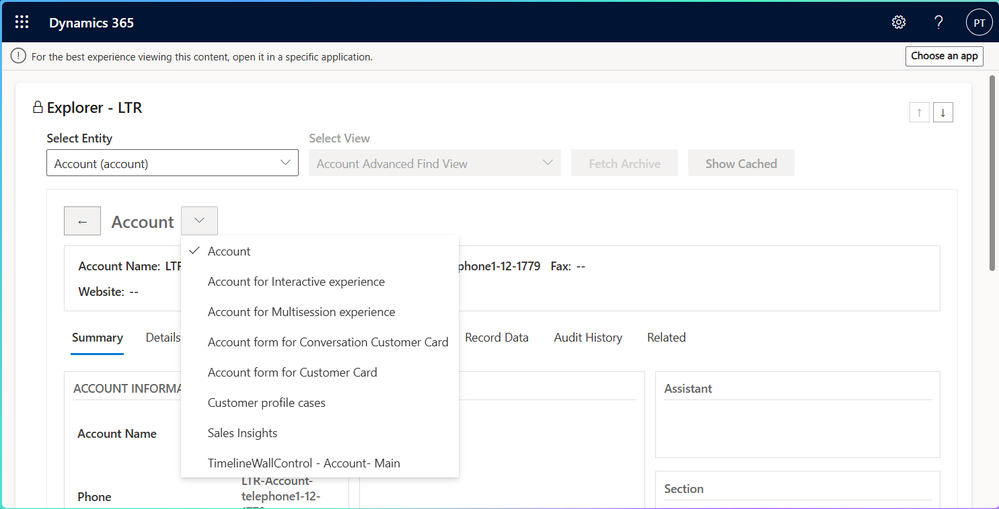Choose Account form for Customer Card
Image resolution: width=999 pixels, height=509 pixels.
[320, 372]
